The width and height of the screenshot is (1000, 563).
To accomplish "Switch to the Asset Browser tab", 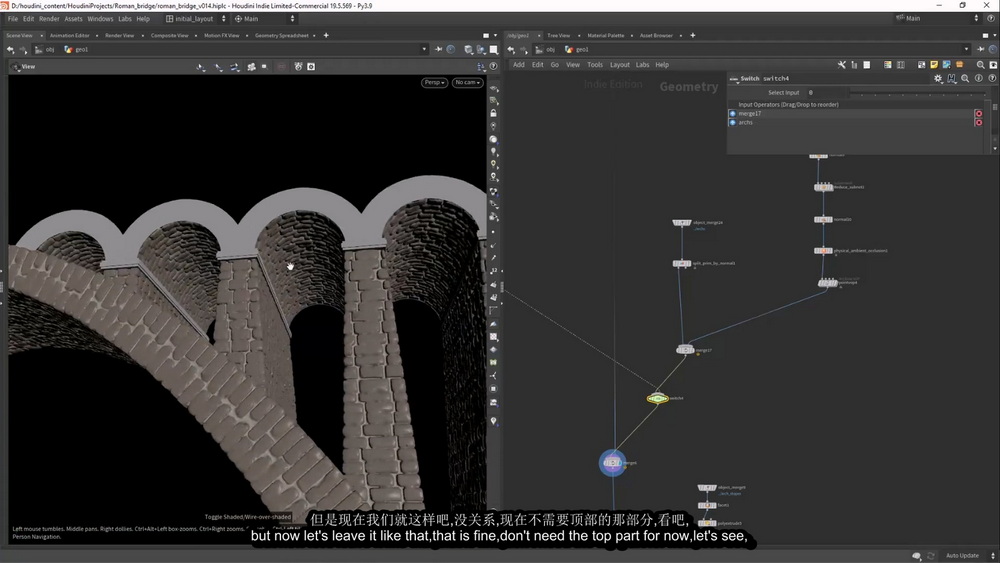I will click(656, 36).
